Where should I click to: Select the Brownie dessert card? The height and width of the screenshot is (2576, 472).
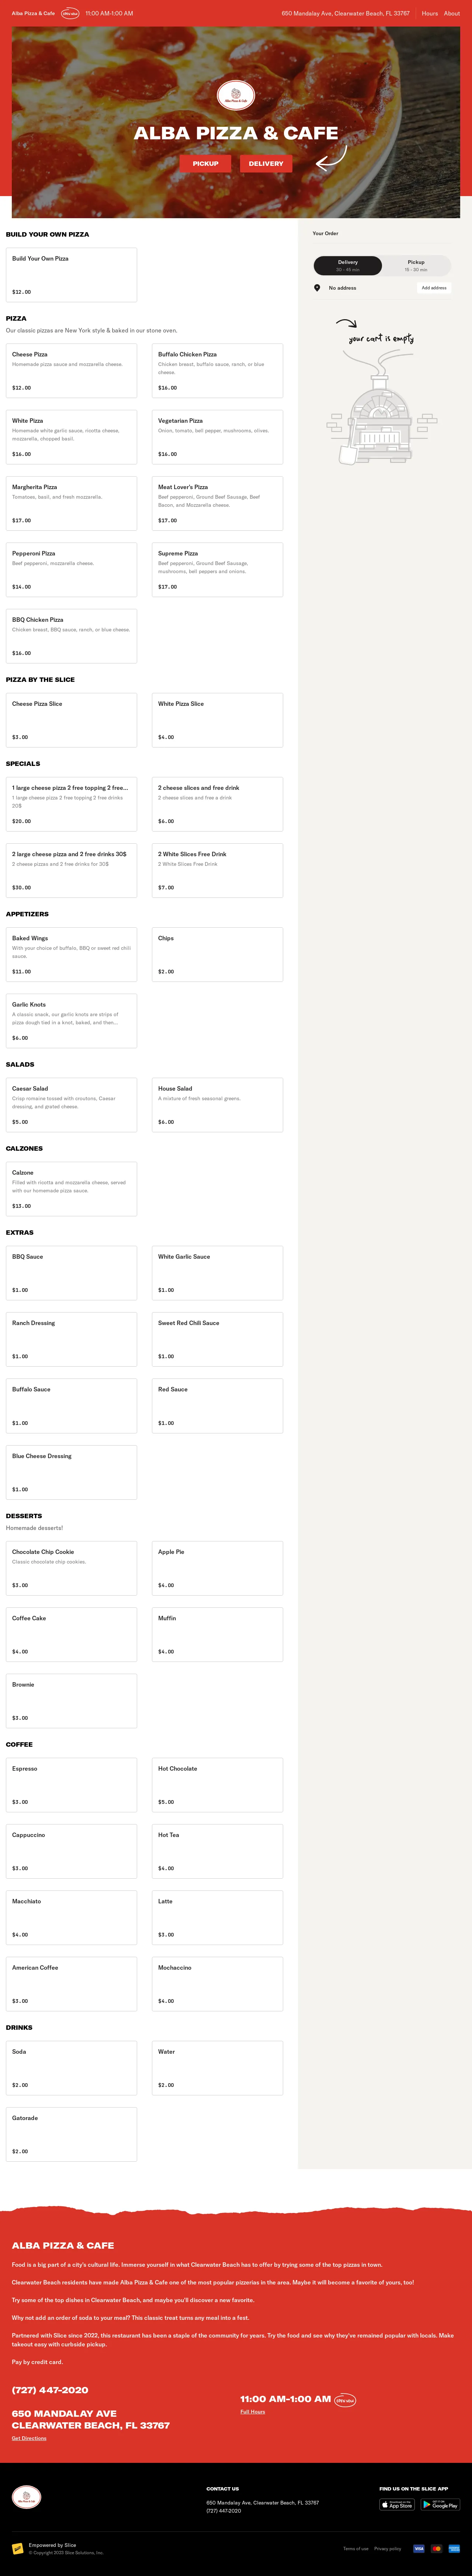pyautogui.click(x=72, y=1701)
